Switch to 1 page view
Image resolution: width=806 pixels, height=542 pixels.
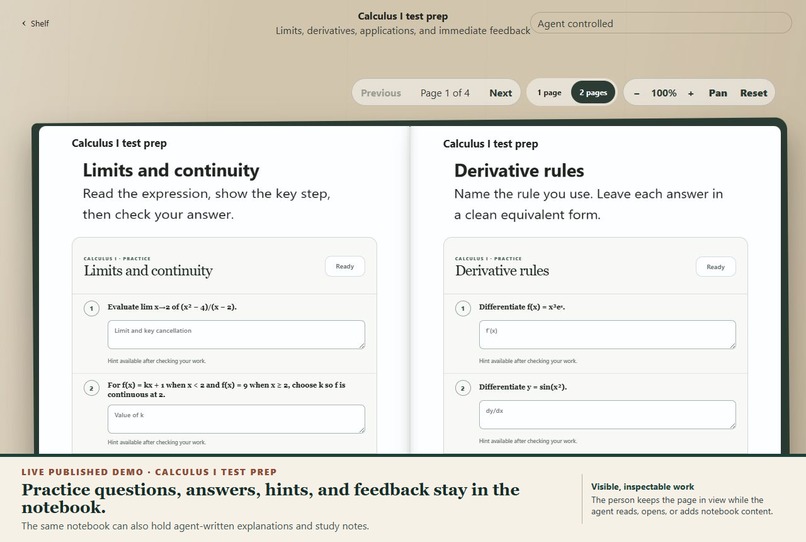(549, 93)
